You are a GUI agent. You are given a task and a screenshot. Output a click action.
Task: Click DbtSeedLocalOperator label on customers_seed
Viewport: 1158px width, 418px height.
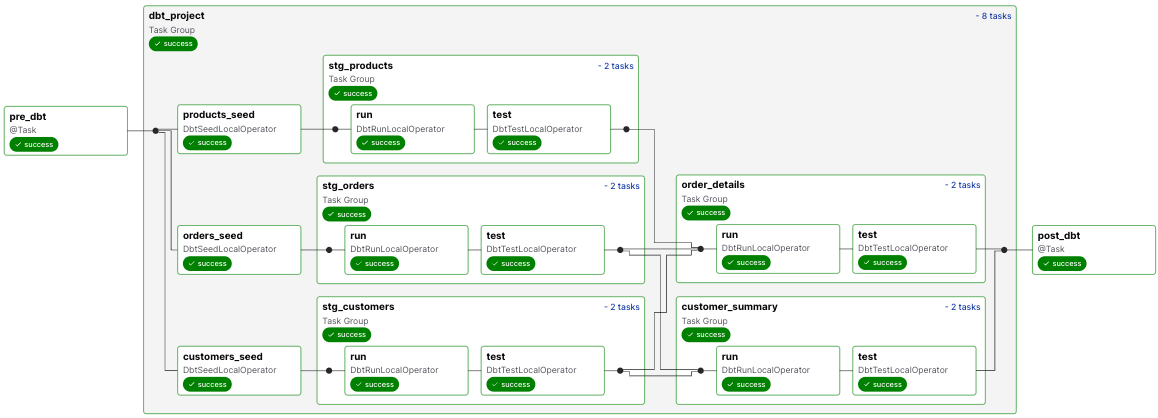(230, 370)
